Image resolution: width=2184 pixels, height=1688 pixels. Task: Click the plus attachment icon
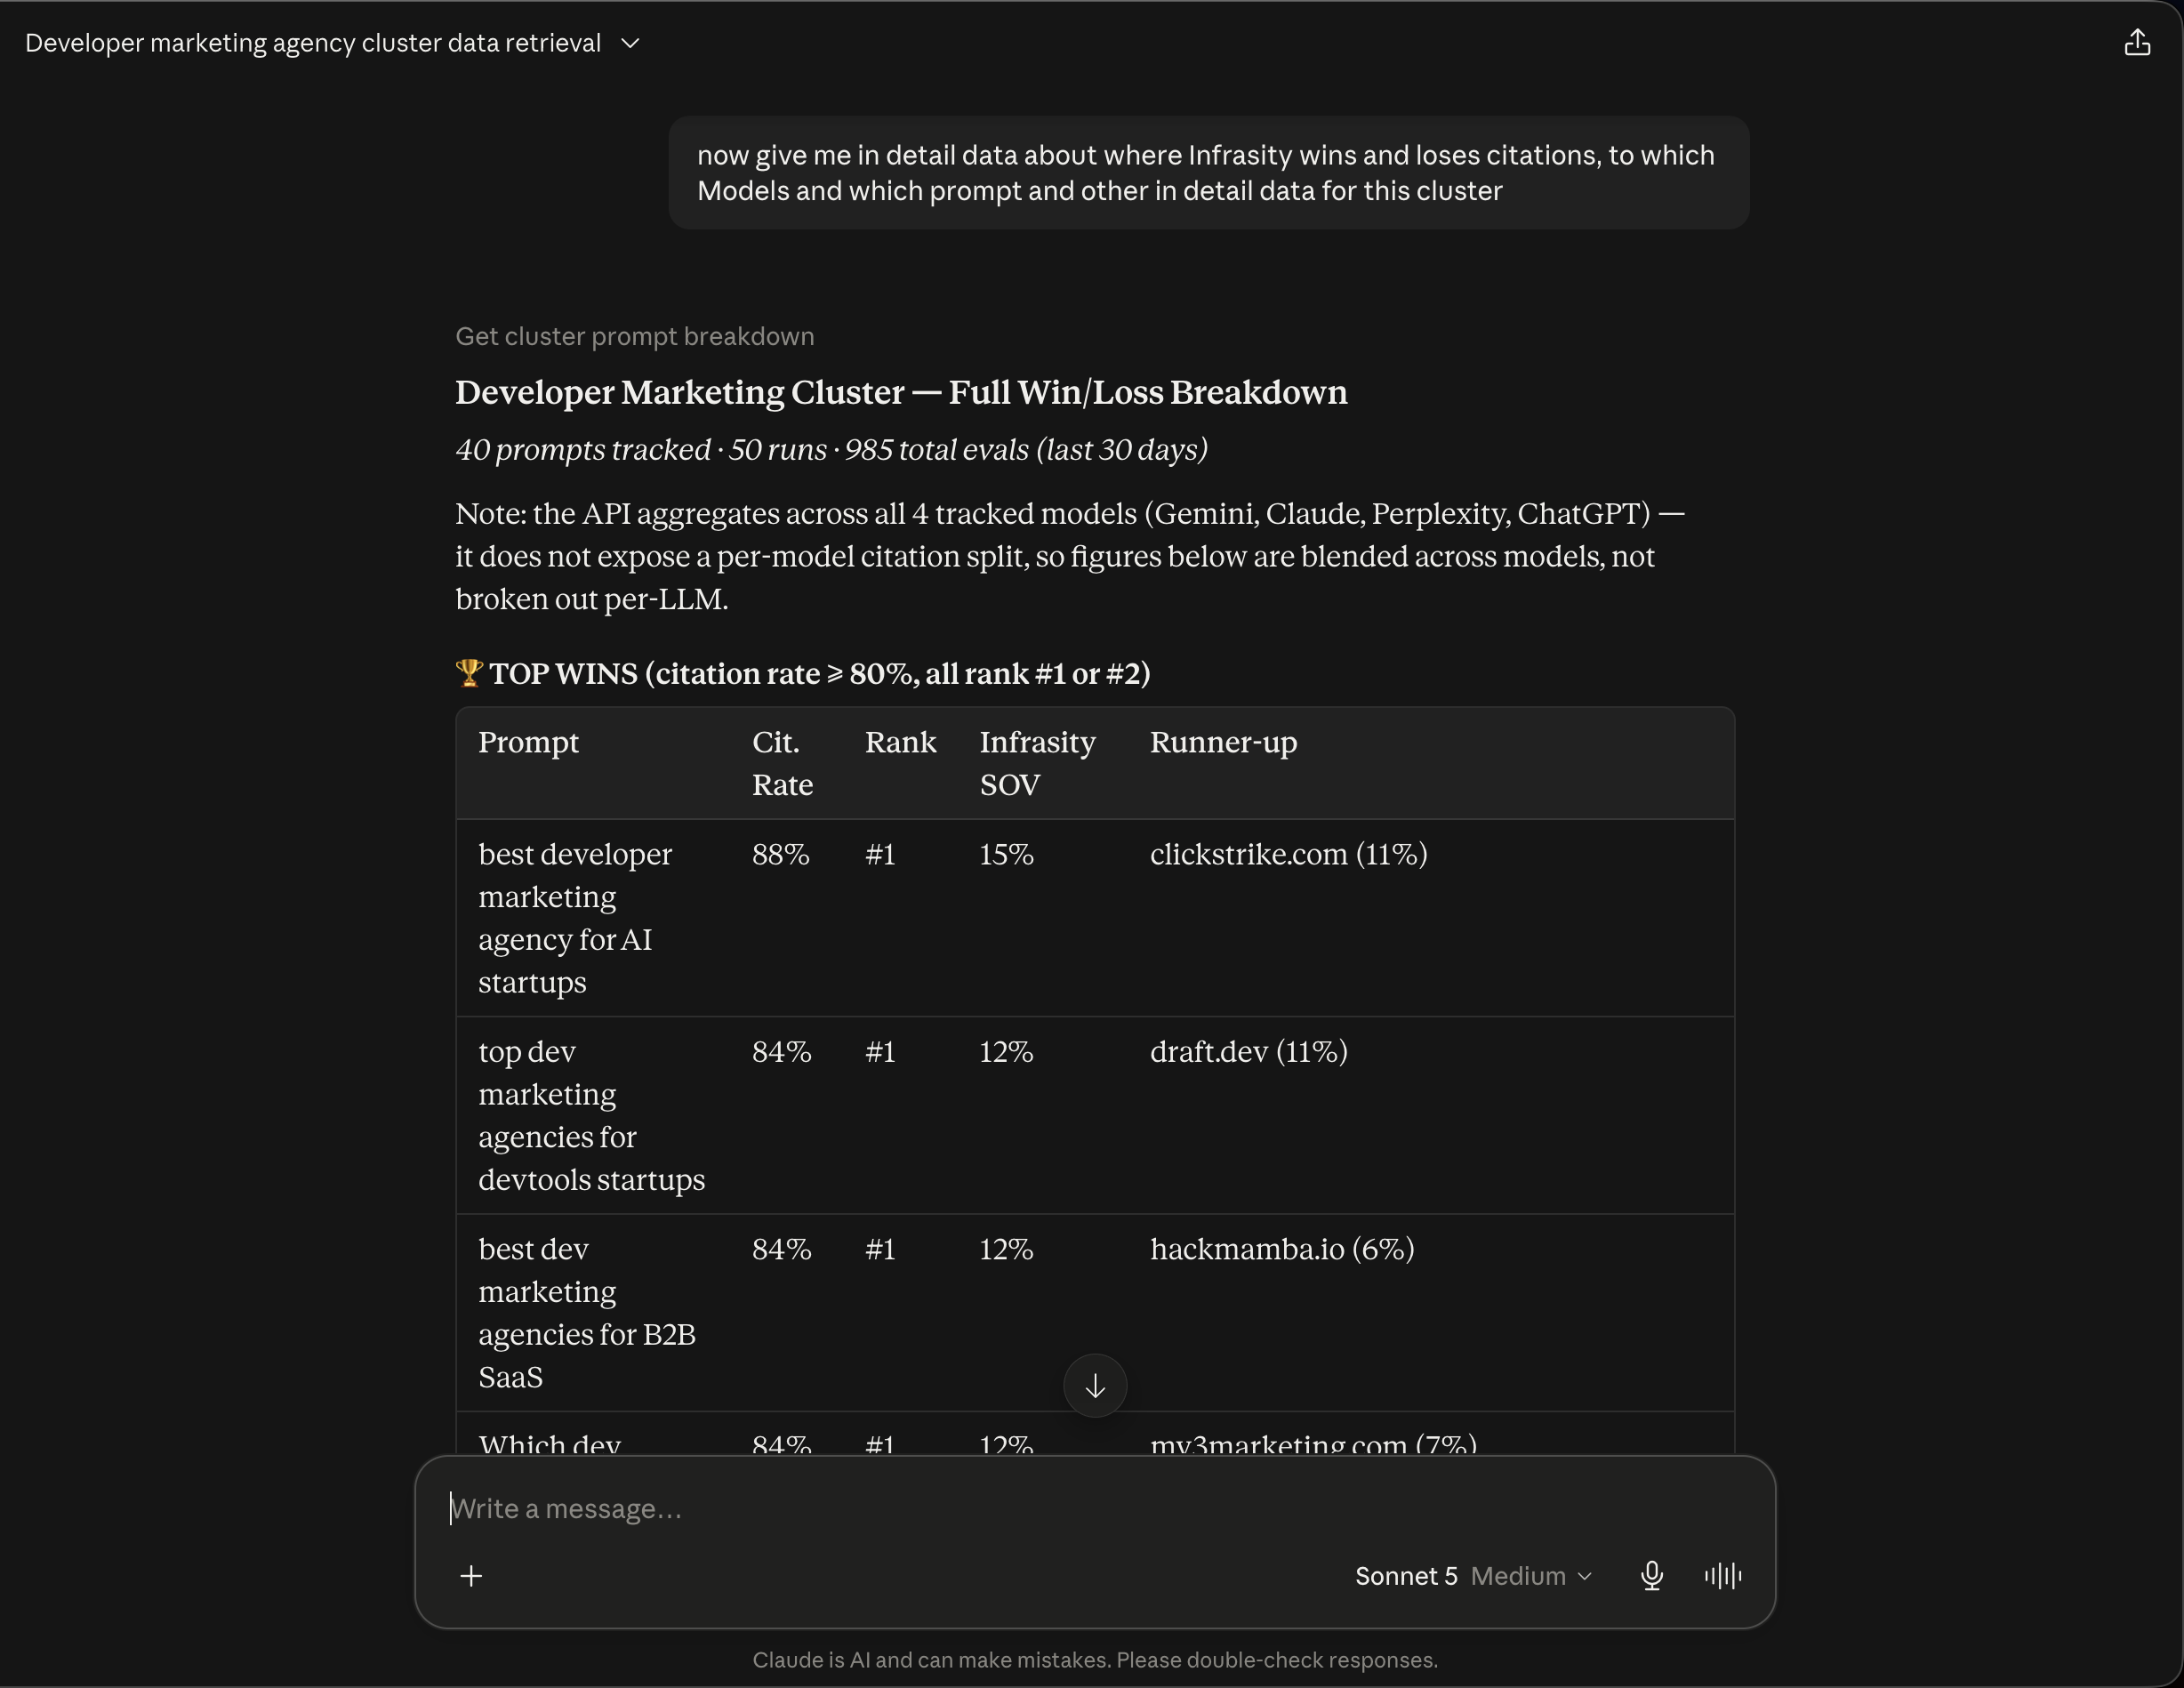[x=471, y=1576]
